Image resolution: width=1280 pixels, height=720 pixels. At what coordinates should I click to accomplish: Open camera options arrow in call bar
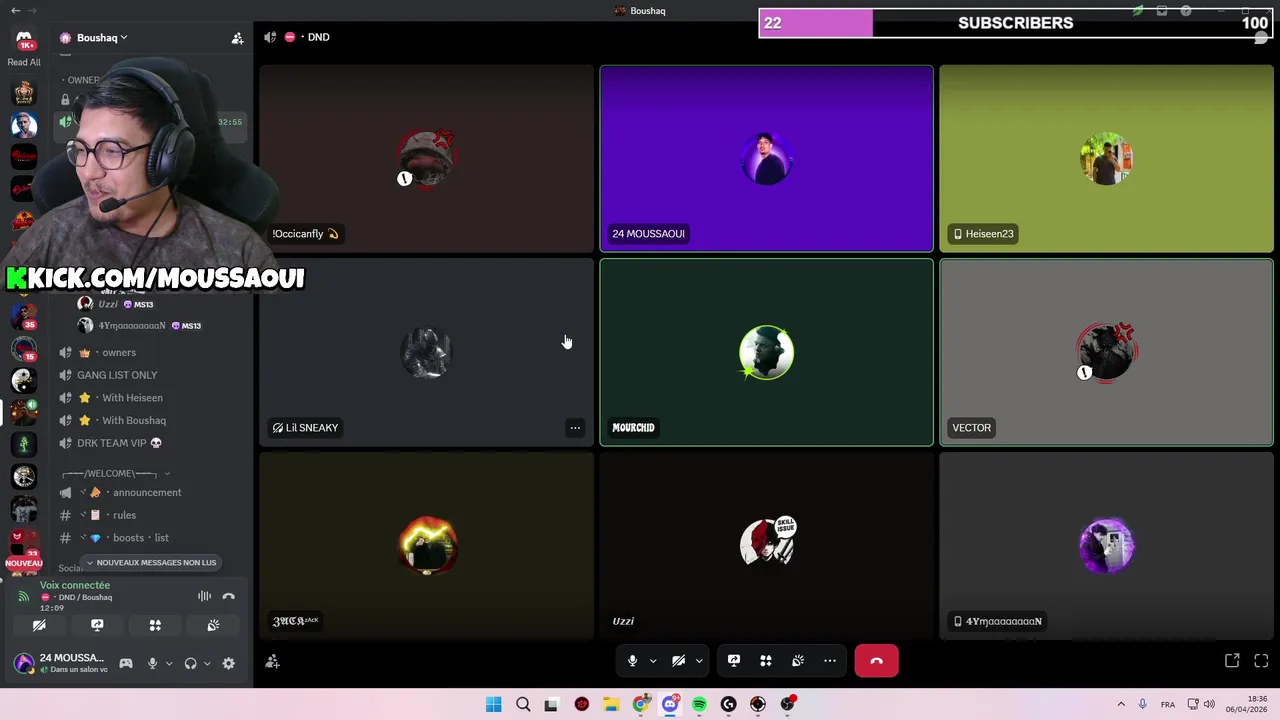[699, 661]
